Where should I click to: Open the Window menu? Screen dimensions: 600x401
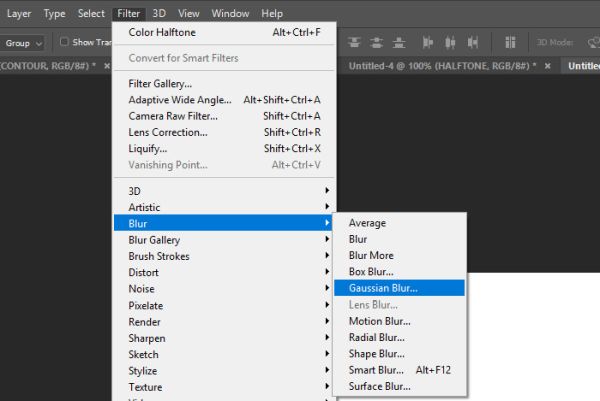point(230,14)
